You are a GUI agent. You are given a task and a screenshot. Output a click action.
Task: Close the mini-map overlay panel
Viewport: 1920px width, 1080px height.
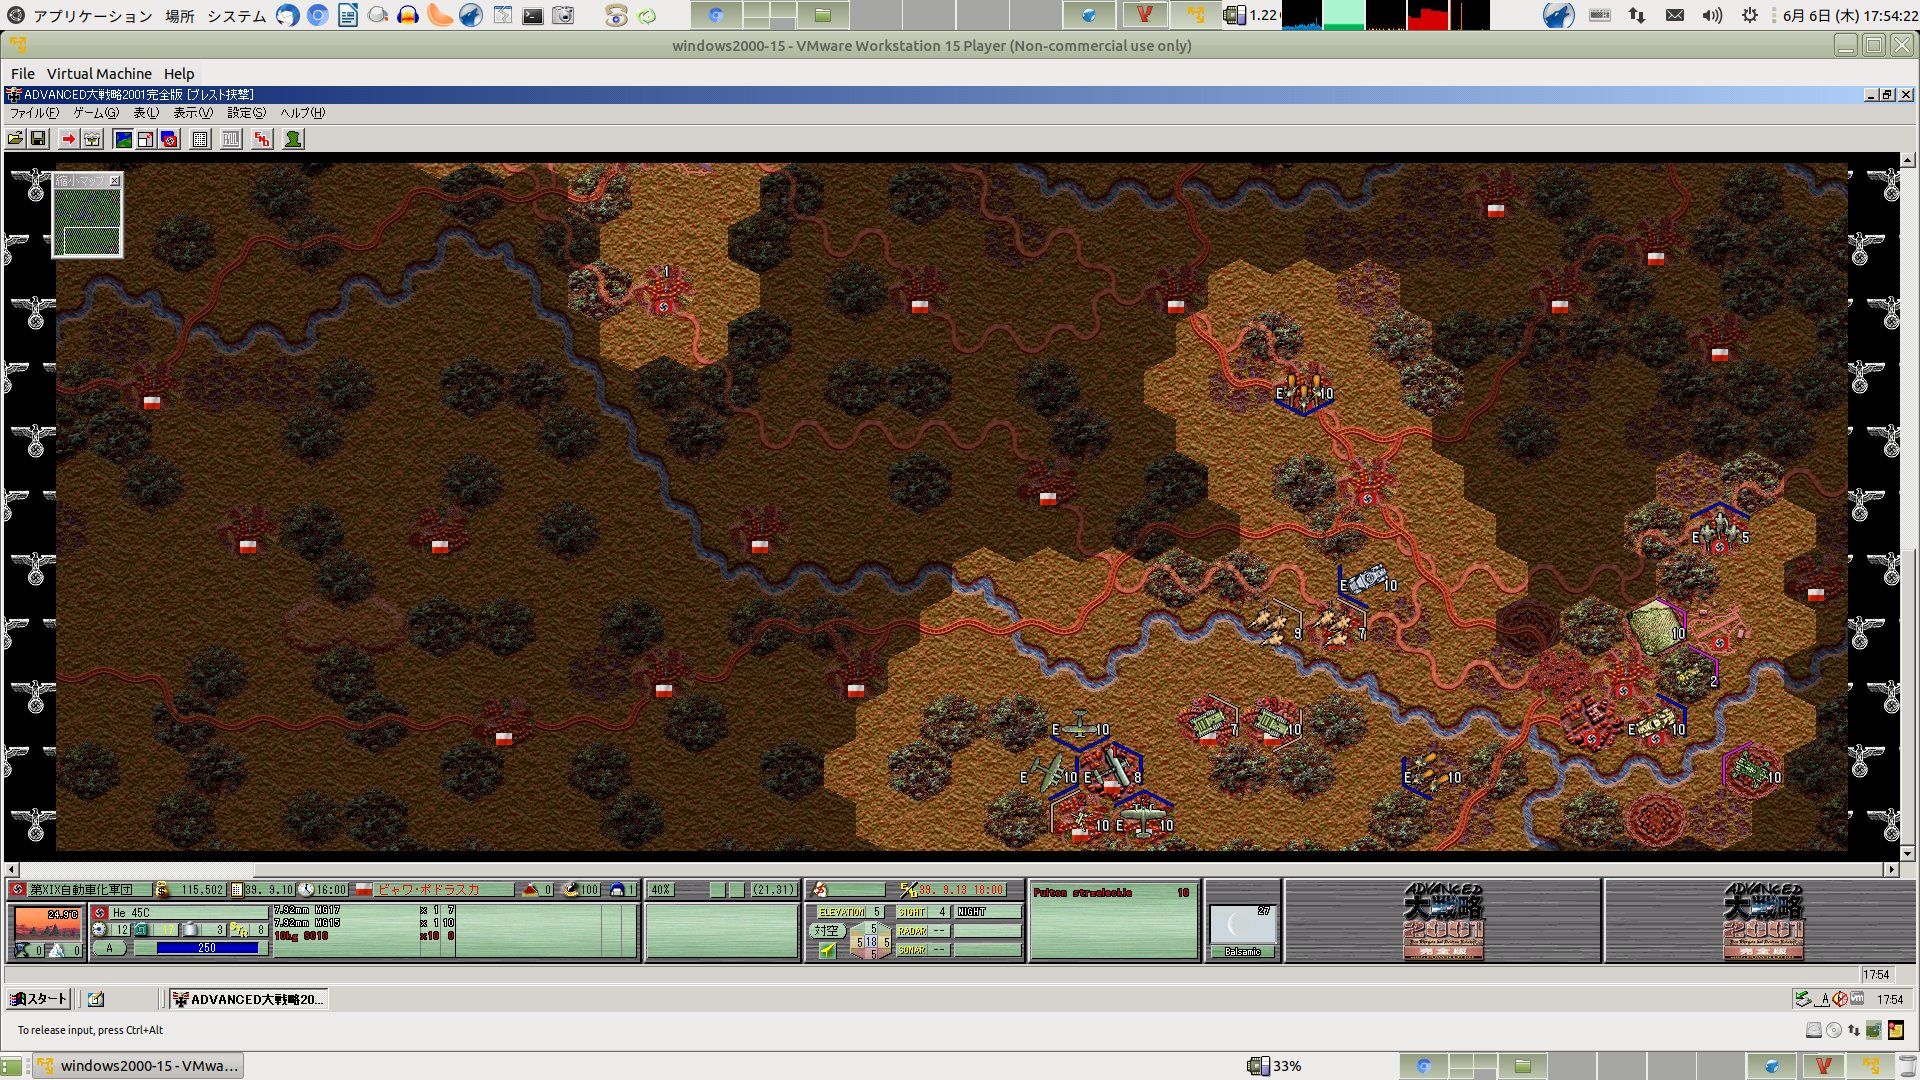click(115, 181)
